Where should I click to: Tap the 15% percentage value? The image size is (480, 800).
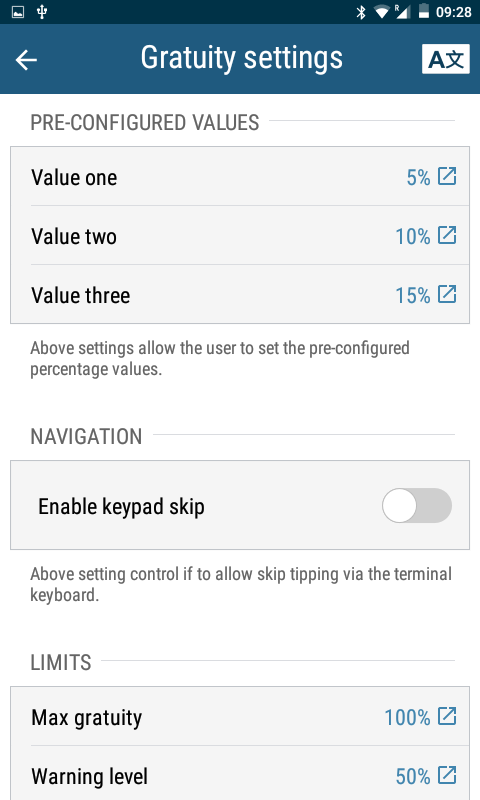pos(413,295)
